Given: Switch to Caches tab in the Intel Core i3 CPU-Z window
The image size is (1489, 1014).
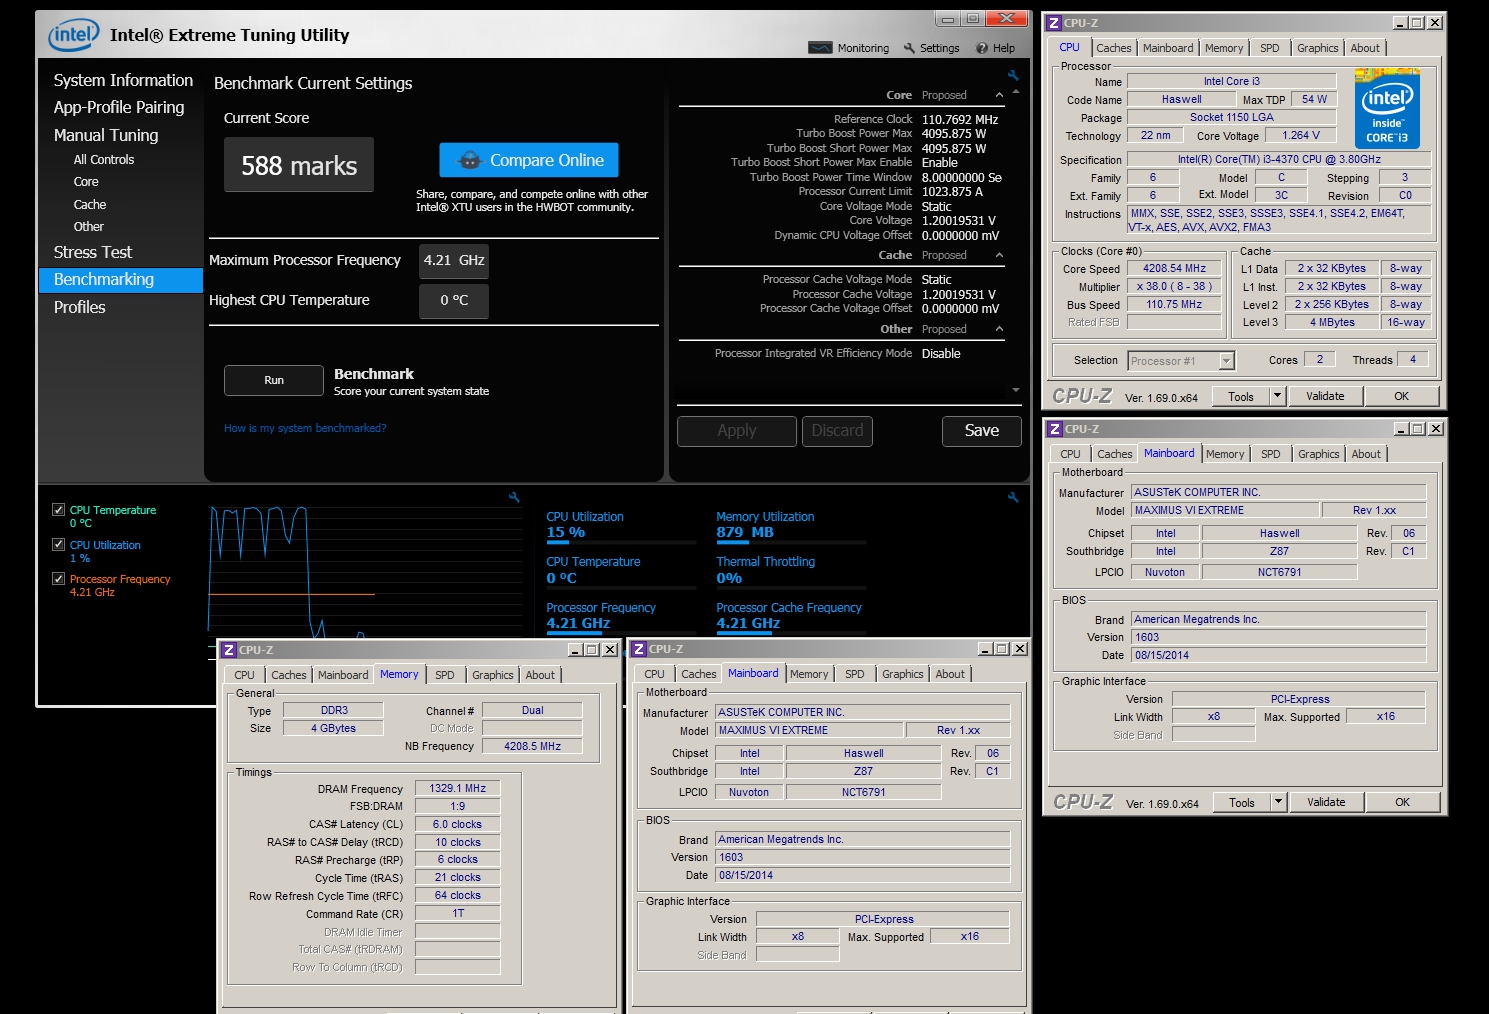Looking at the screenshot, I should (1113, 48).
